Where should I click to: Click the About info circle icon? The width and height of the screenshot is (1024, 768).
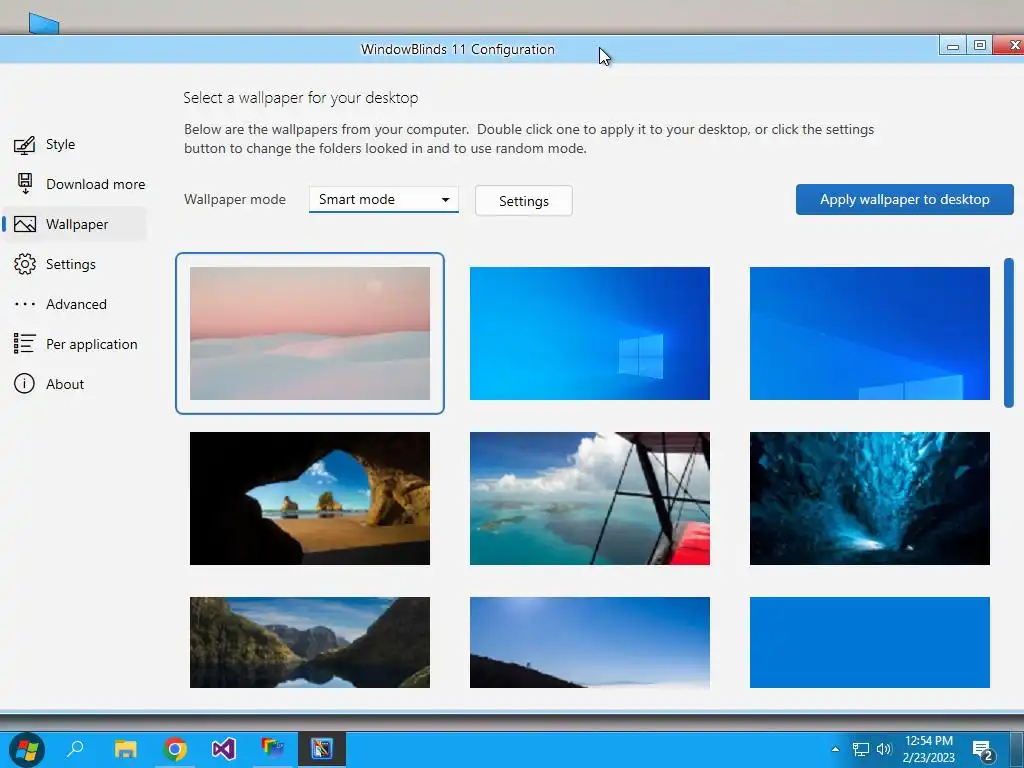pyautogui.click(x=24, y=383)
